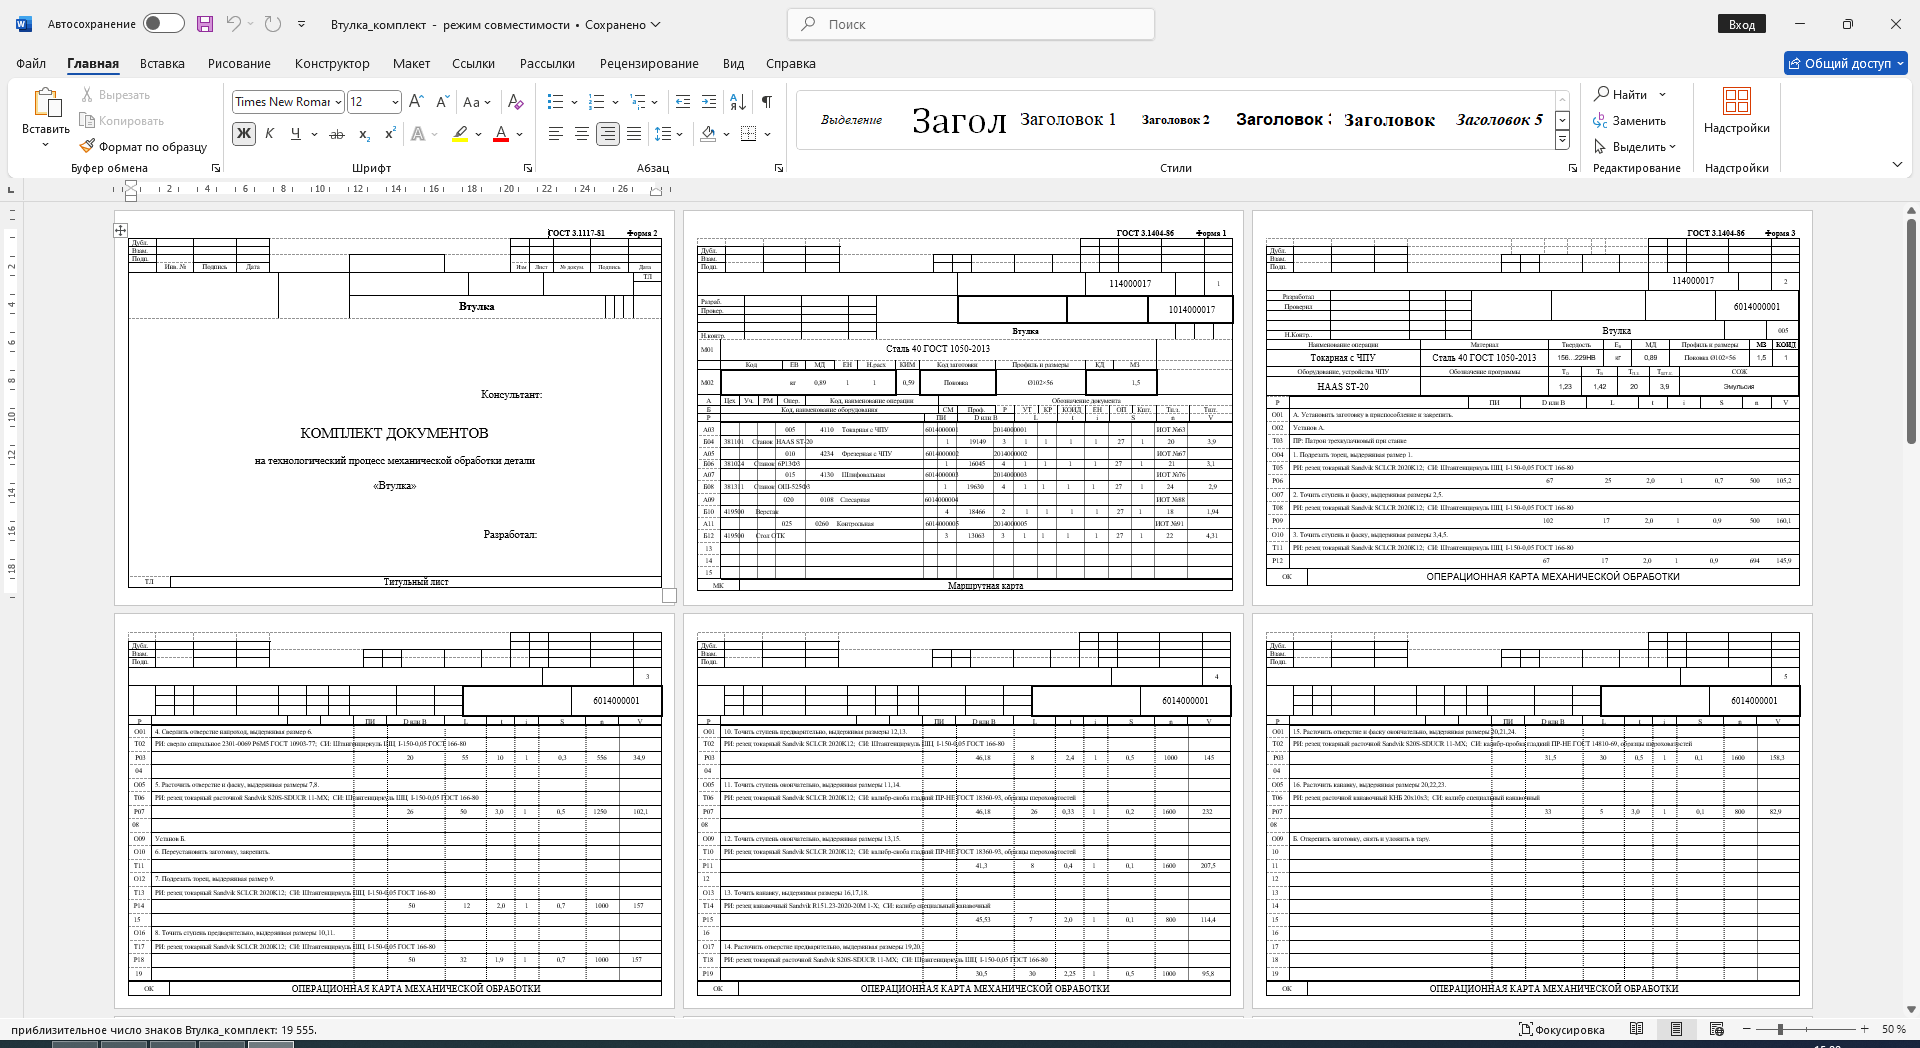Clear all formatting
This screenshot has height=1048, width=1920.
(x=516, y=102)
